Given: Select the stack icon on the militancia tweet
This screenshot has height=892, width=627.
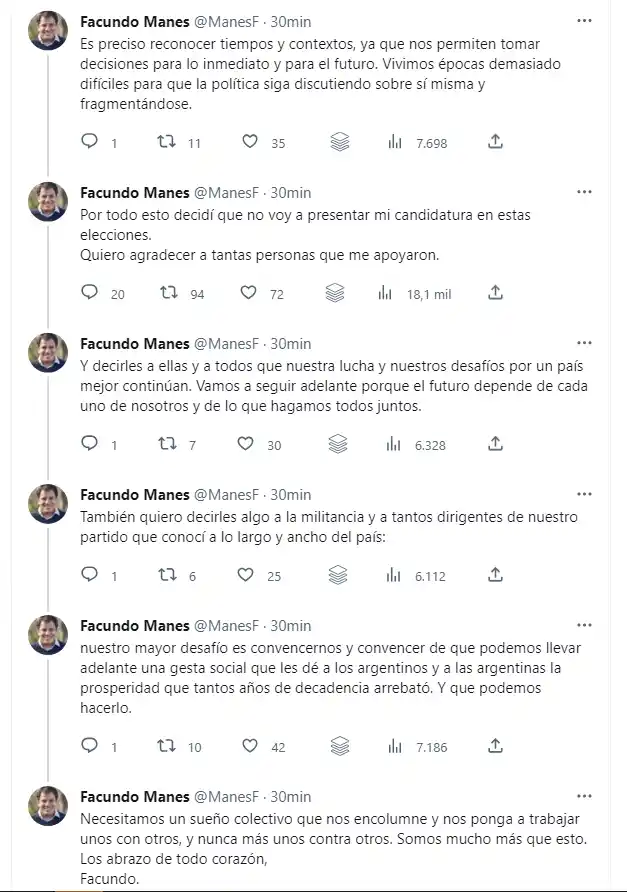Looking at the screenshot, I should [338, 576].
